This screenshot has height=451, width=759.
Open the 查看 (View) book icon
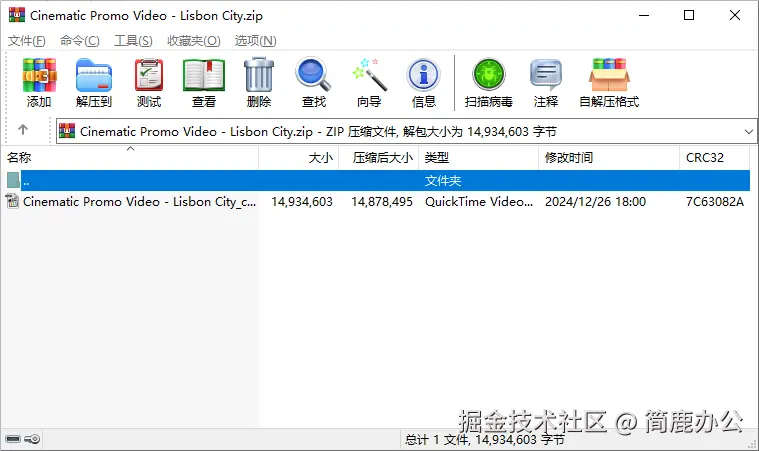(x=204, y=75)
